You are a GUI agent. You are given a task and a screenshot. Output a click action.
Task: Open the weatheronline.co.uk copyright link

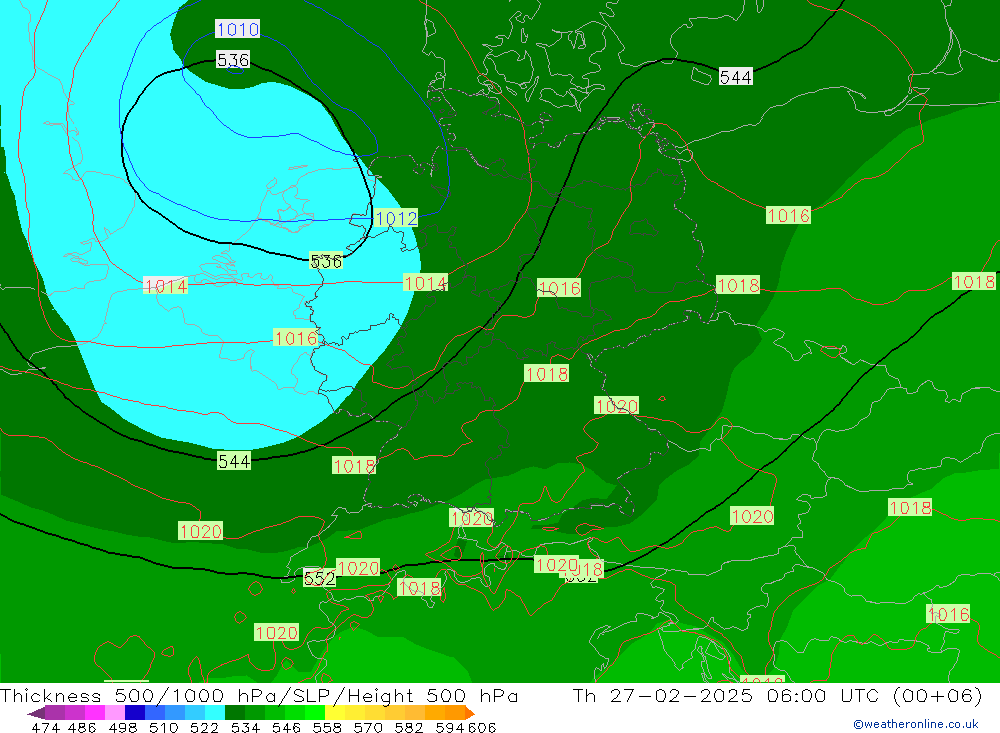(x=916, y=724)
